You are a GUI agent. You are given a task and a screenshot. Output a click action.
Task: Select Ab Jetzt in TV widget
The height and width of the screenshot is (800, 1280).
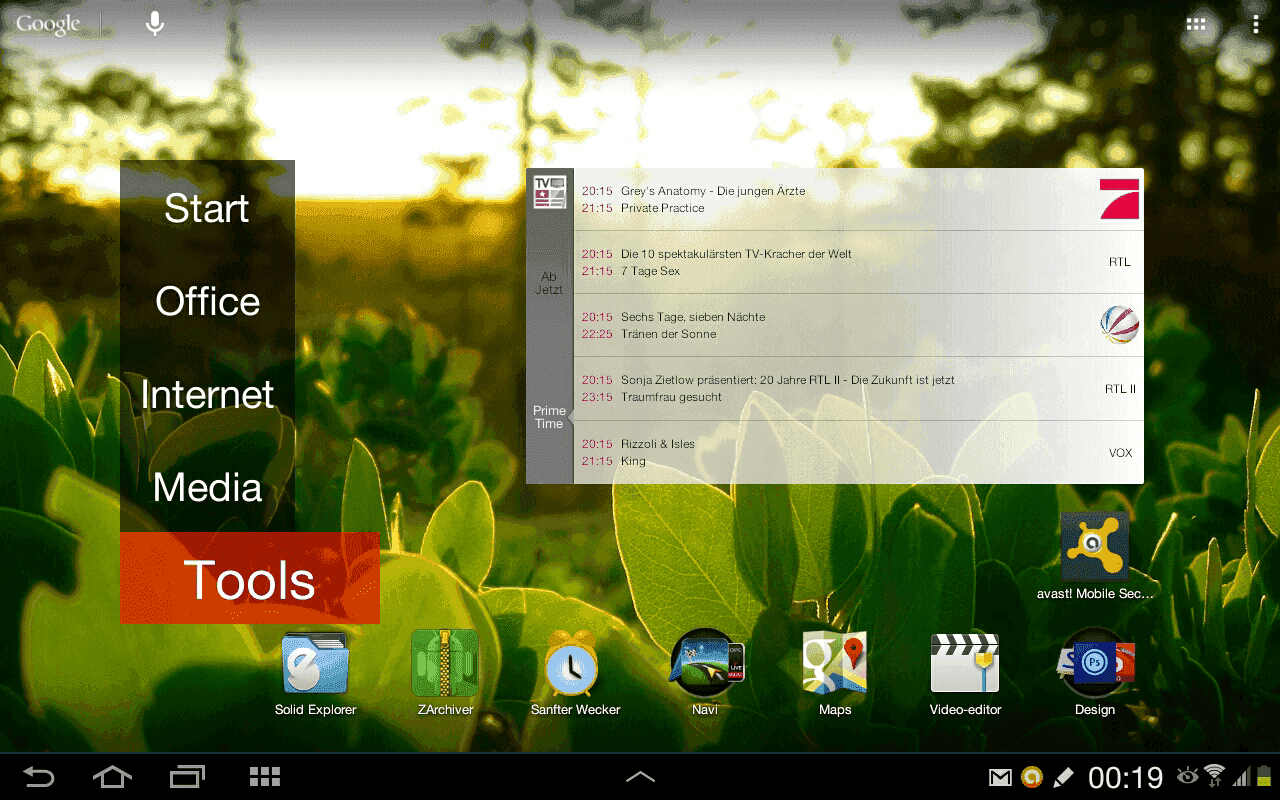pos(549,283)
